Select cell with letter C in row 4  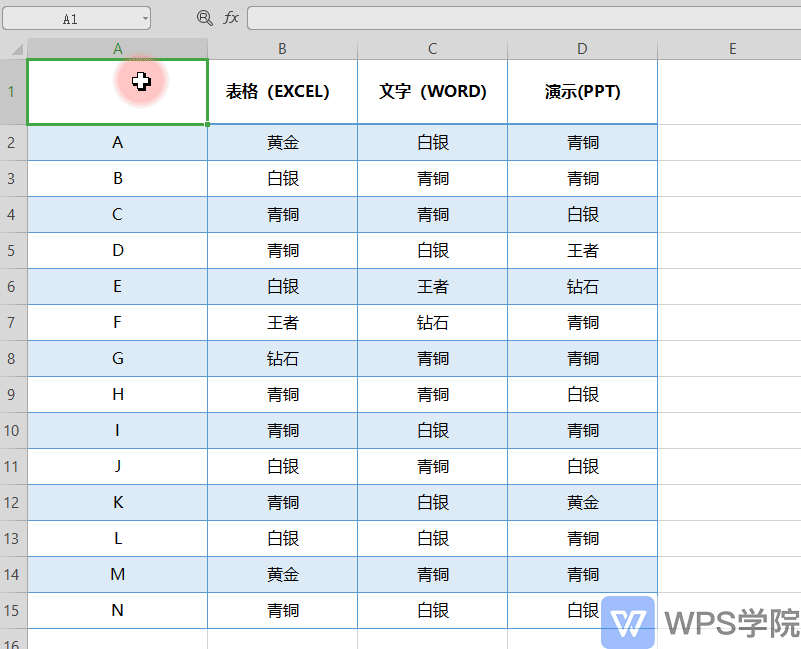click(117, 215)
